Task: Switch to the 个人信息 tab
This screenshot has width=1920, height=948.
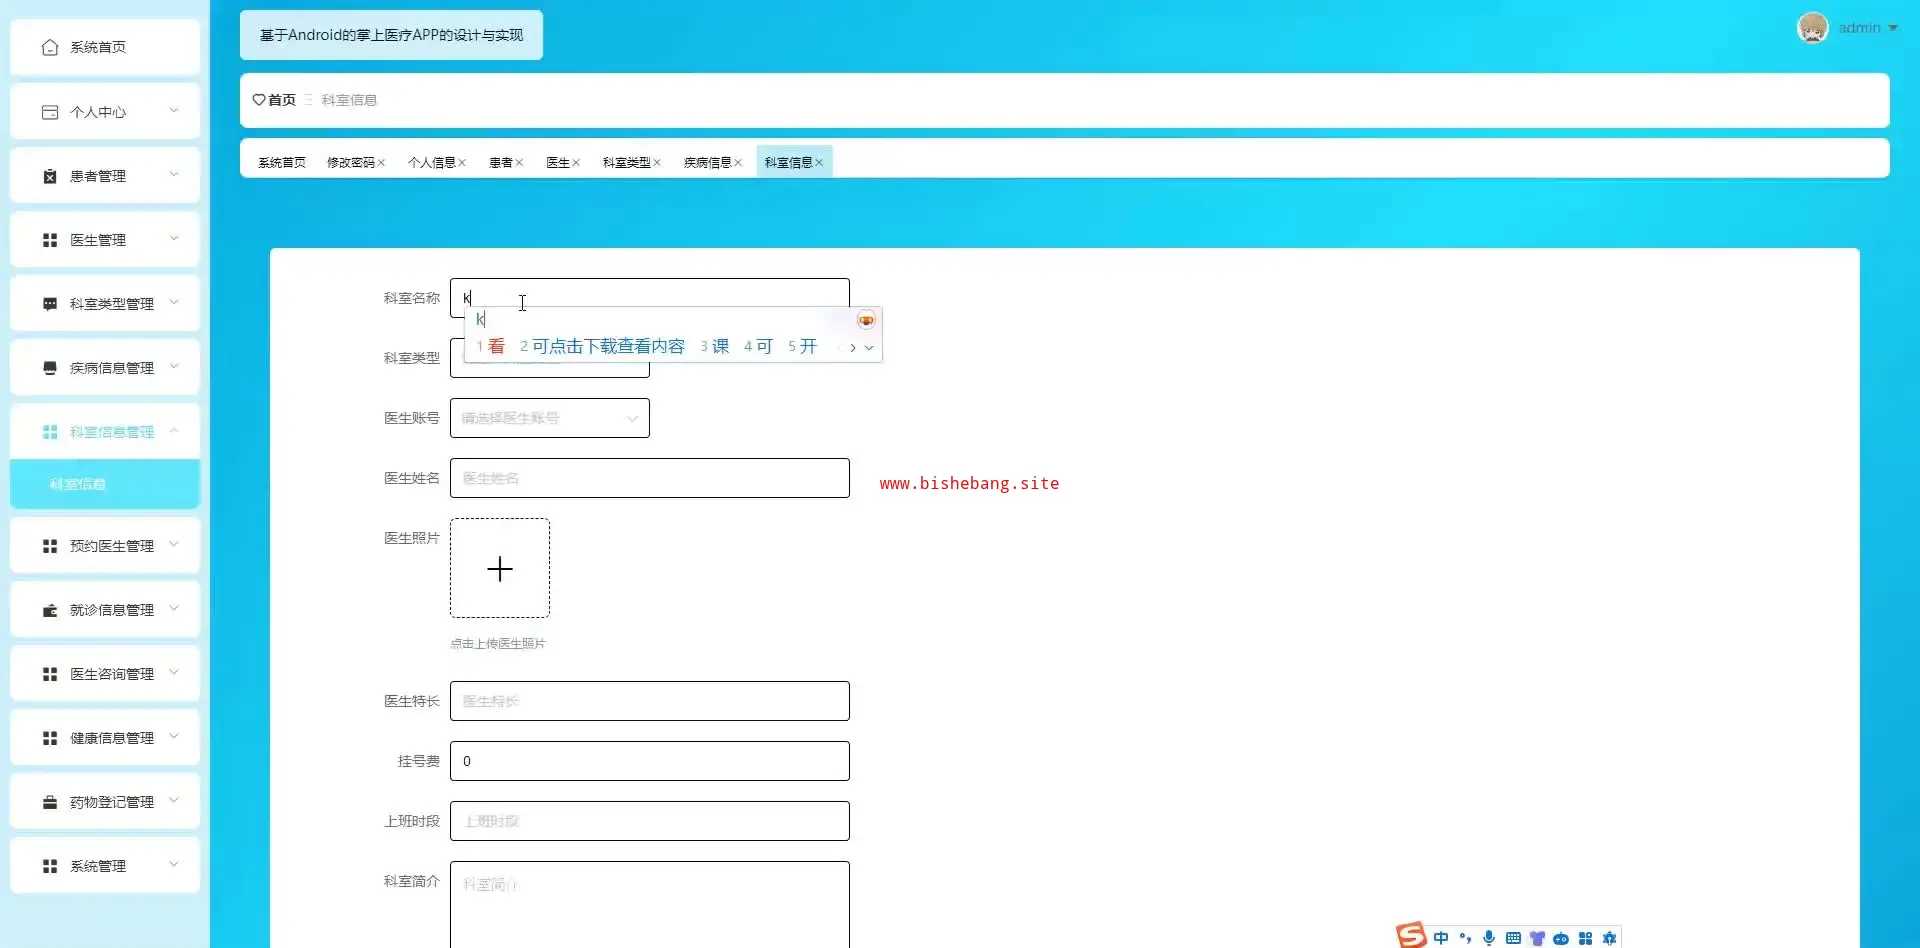Action: (x=431, y=163)
